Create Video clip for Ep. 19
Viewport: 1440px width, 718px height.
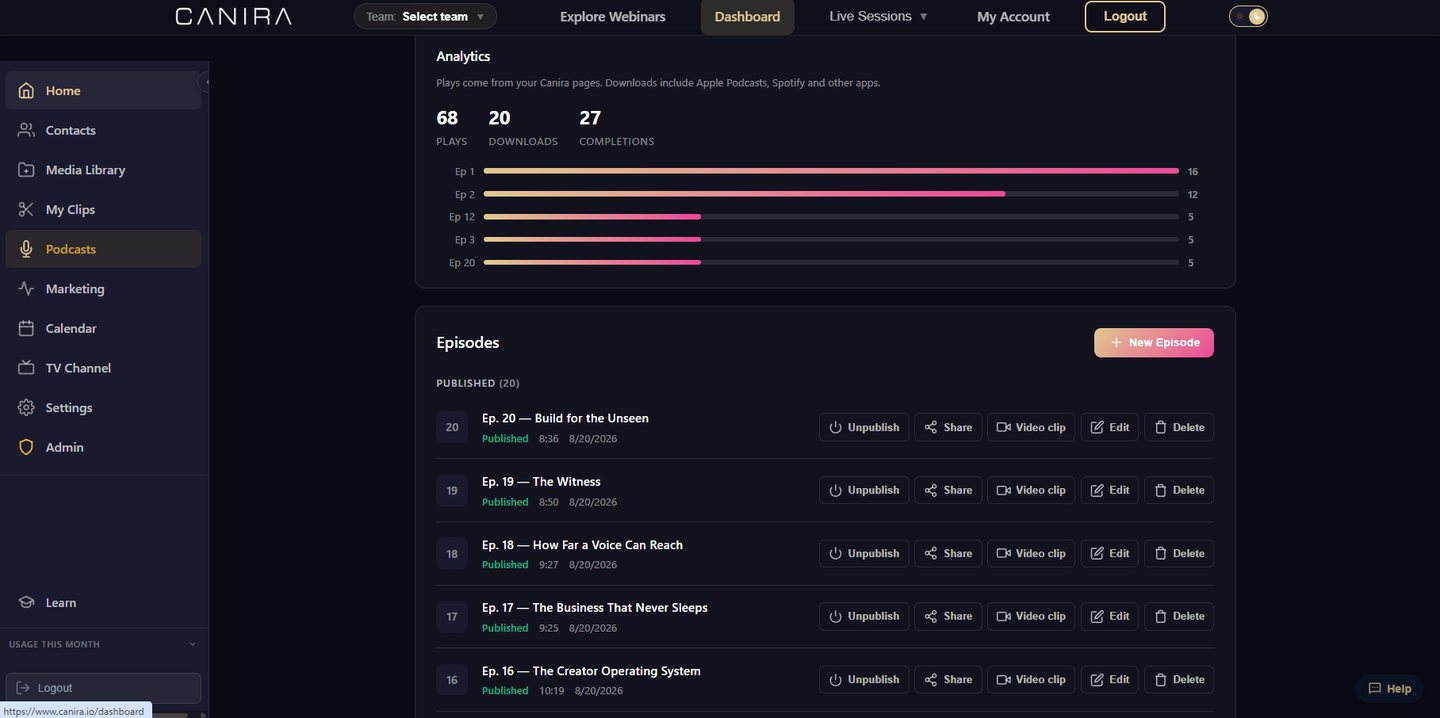coord(1032,490)
